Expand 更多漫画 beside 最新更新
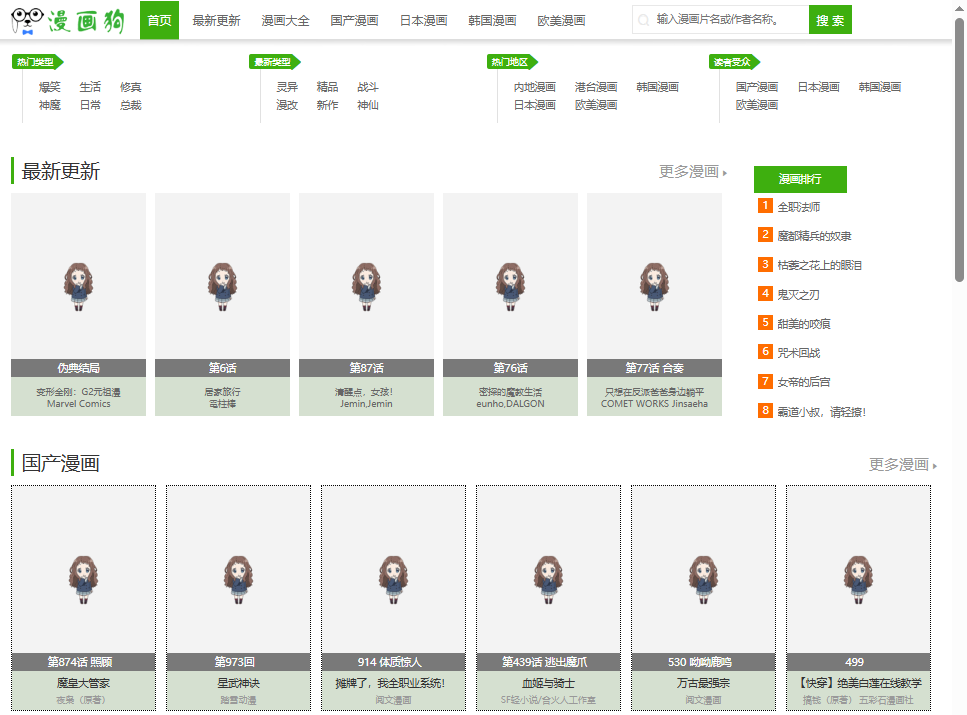 tap(693, 172)
